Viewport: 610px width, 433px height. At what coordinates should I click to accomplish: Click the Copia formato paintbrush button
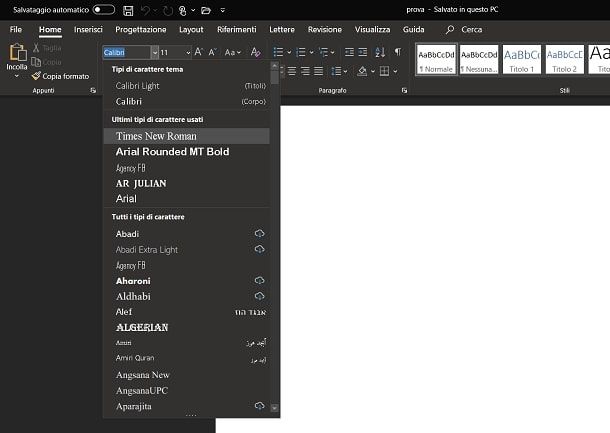pos(61,76)
